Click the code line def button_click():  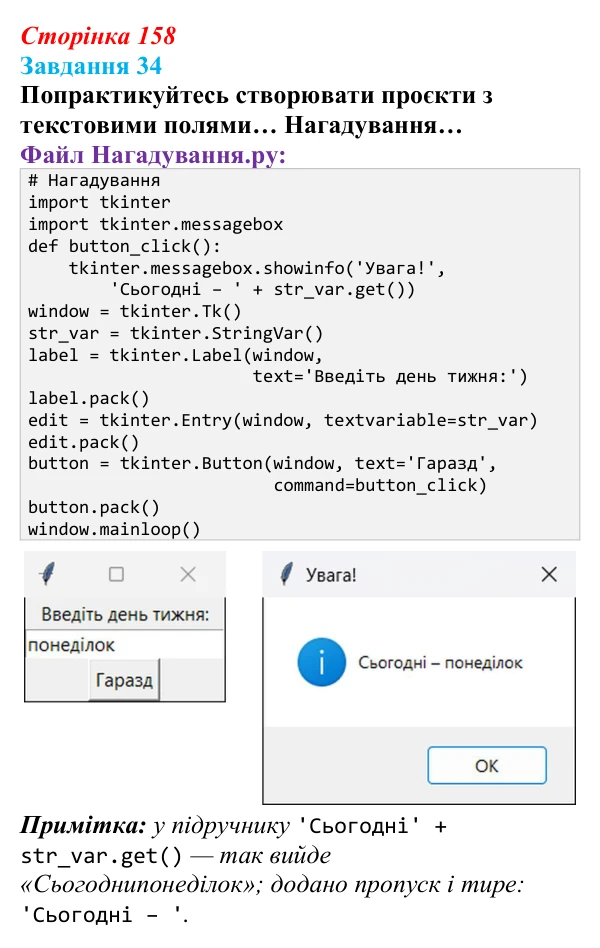pos(125,246)
